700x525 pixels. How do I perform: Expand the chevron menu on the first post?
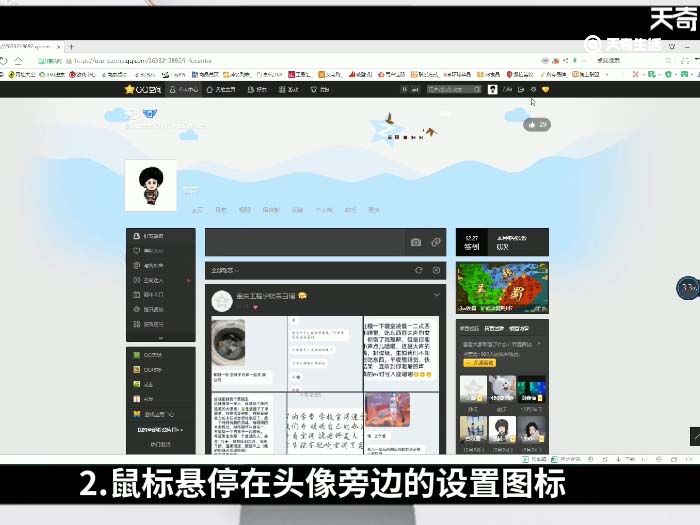pos(437,295)
